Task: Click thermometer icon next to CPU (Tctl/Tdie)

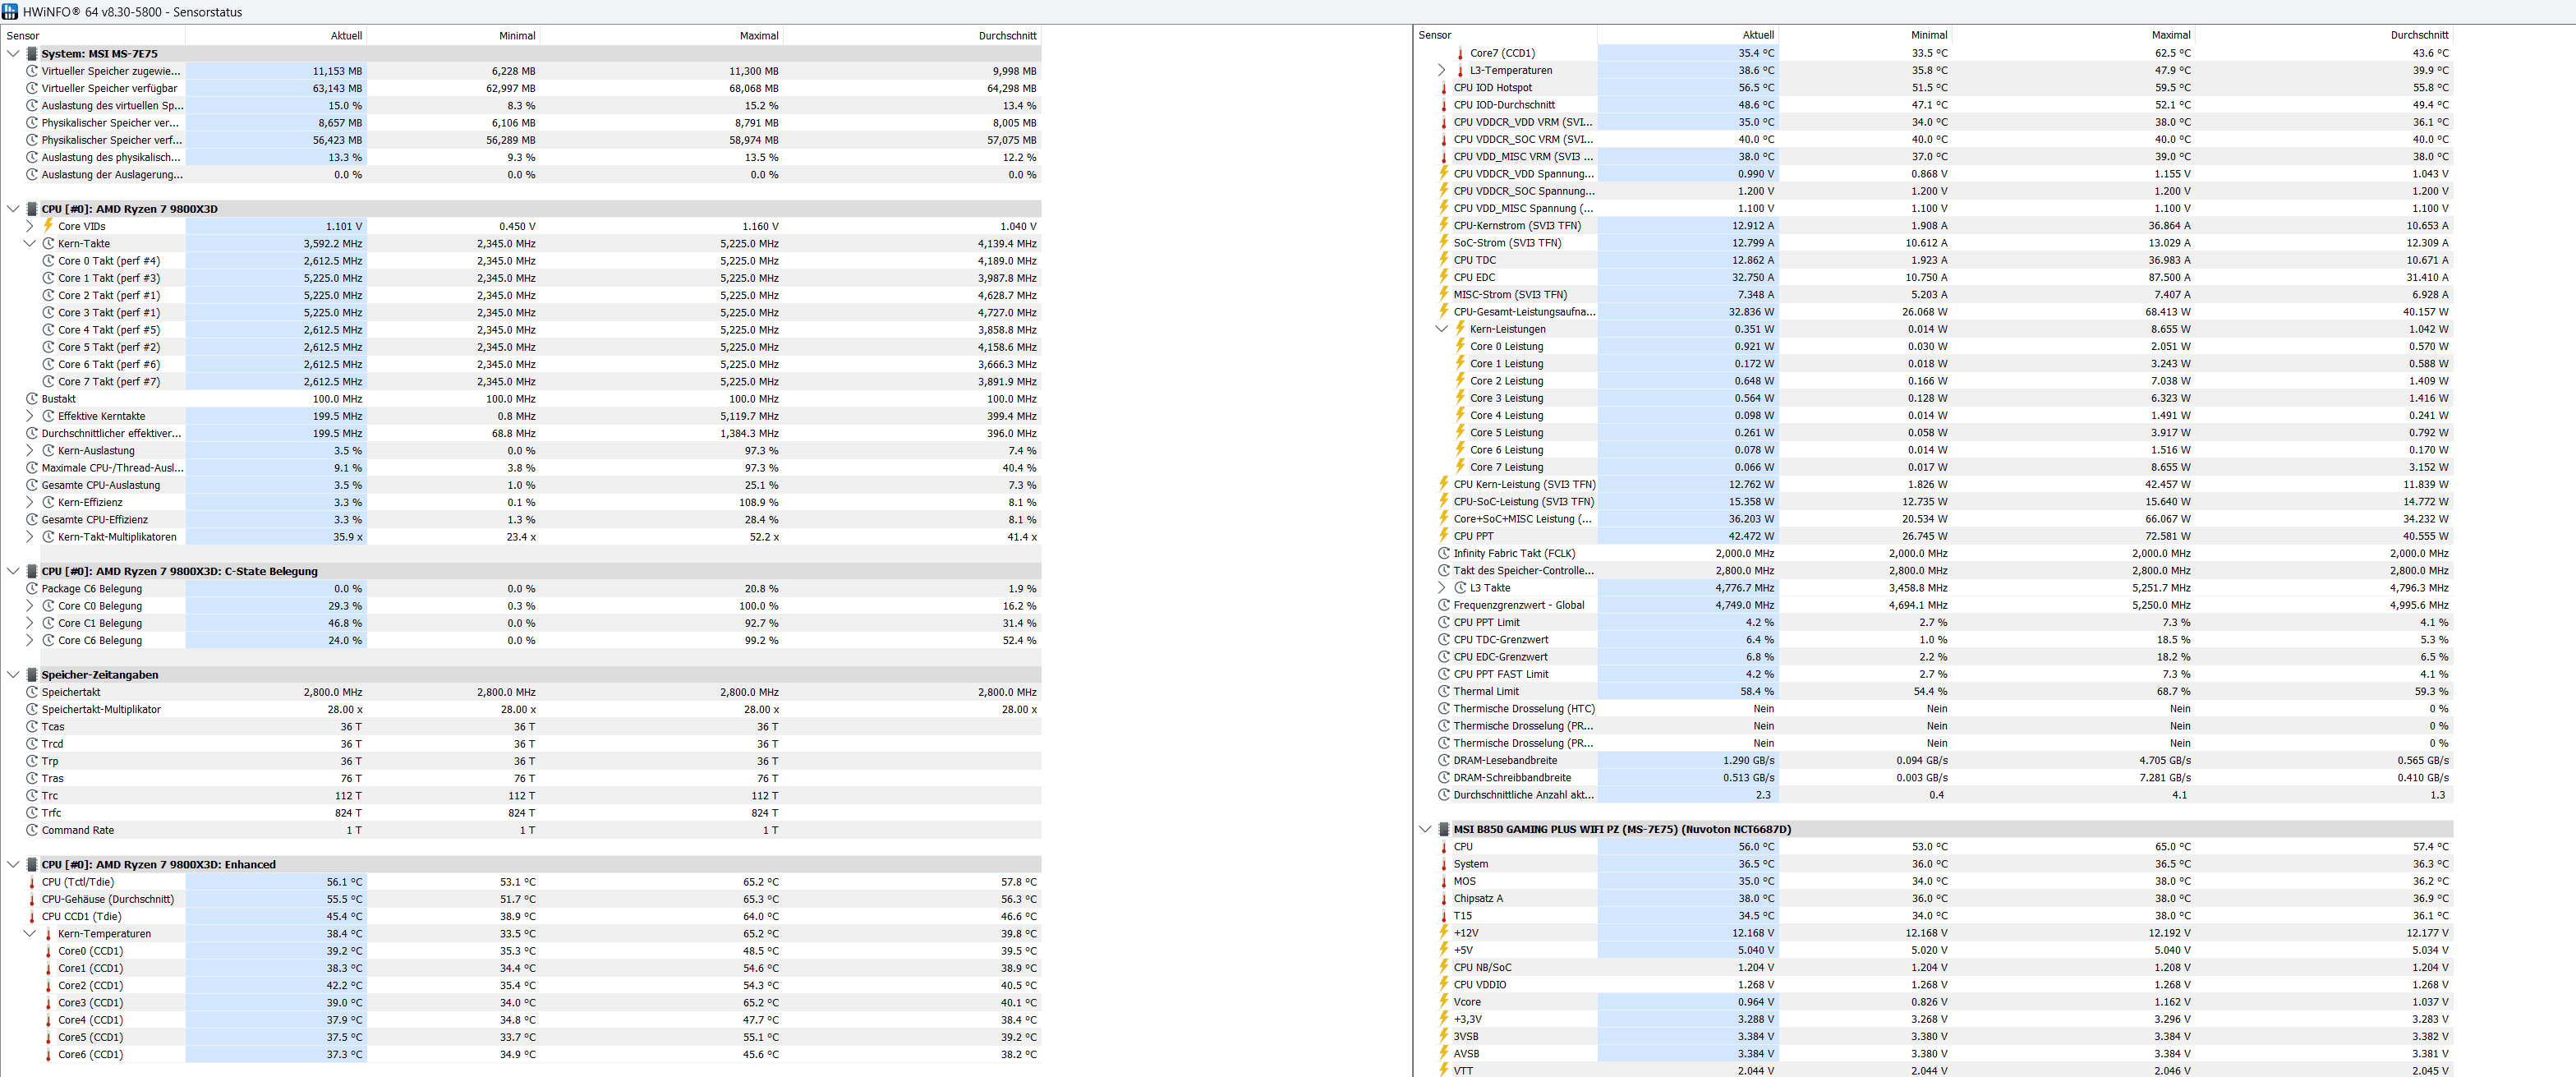Action: 32,882
